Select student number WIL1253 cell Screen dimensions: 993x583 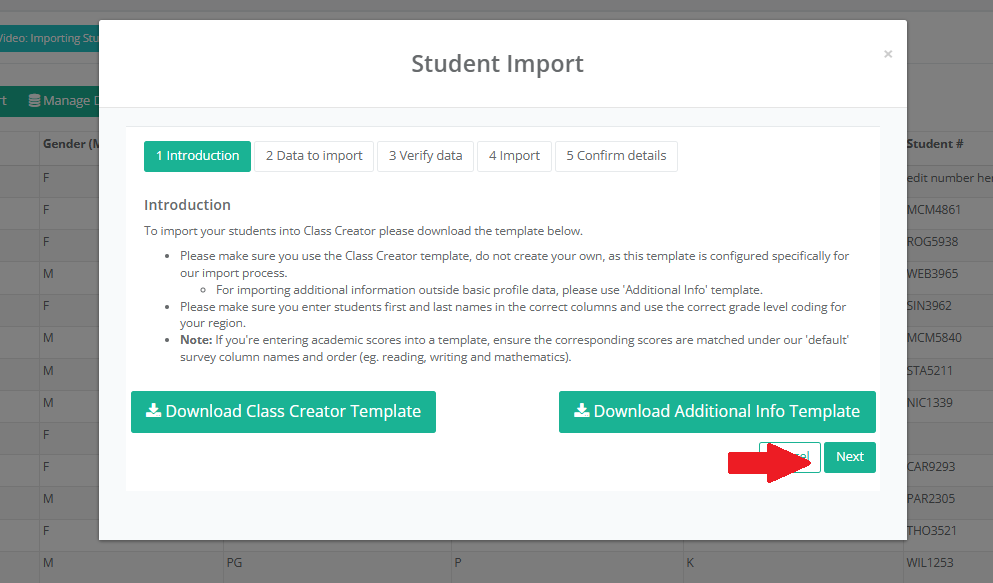pos(930,563)
